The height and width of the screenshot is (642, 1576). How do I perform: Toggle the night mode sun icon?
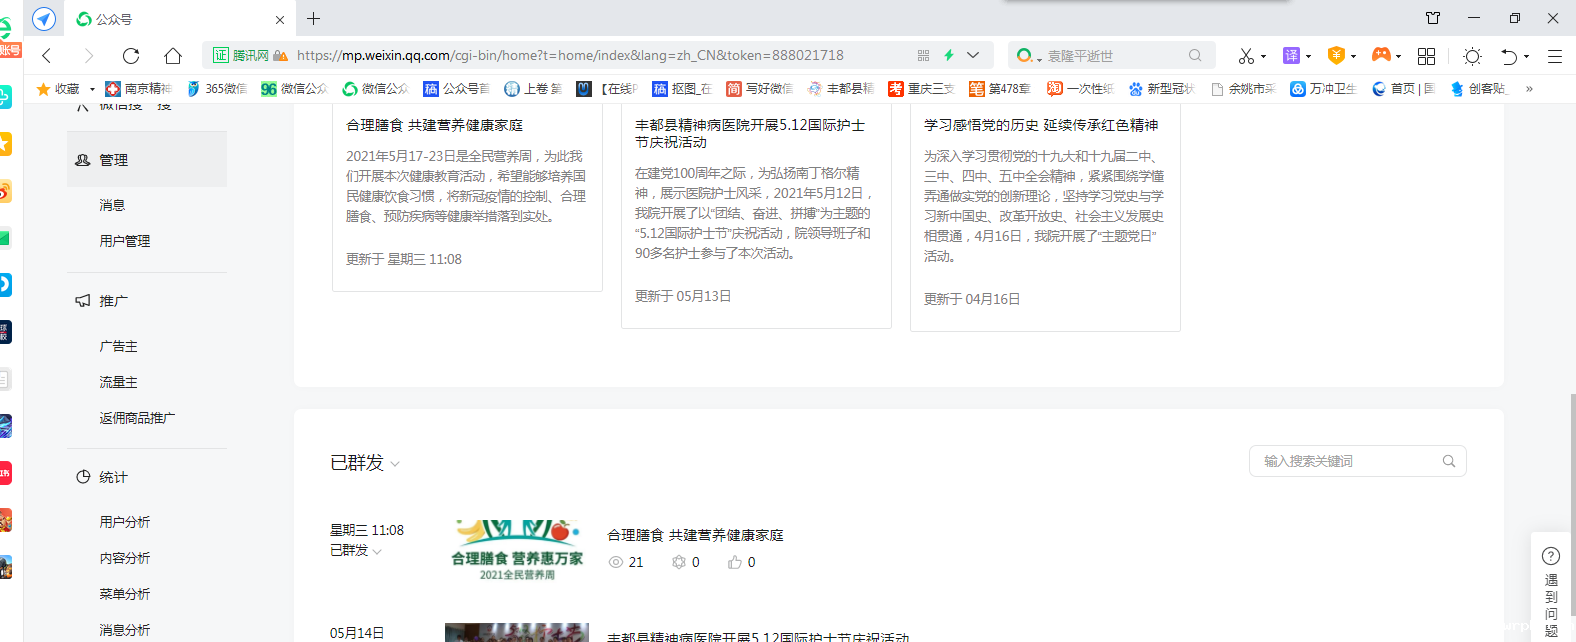[1471, 56]
